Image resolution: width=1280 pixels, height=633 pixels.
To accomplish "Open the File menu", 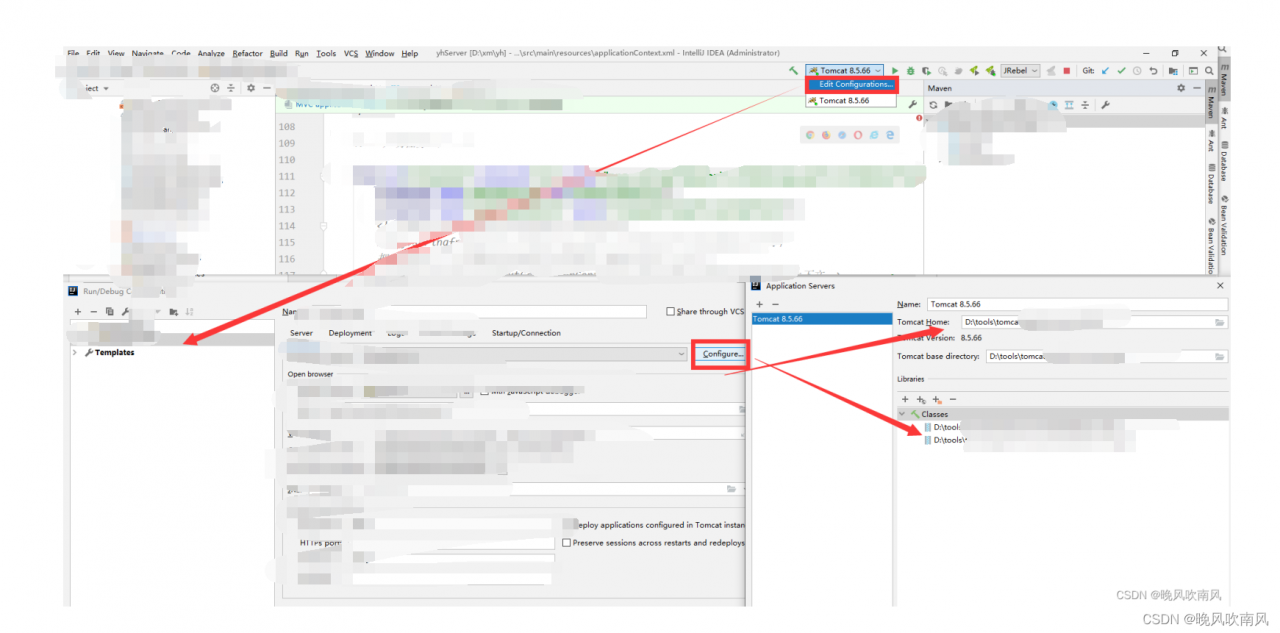I will [73, 53].
